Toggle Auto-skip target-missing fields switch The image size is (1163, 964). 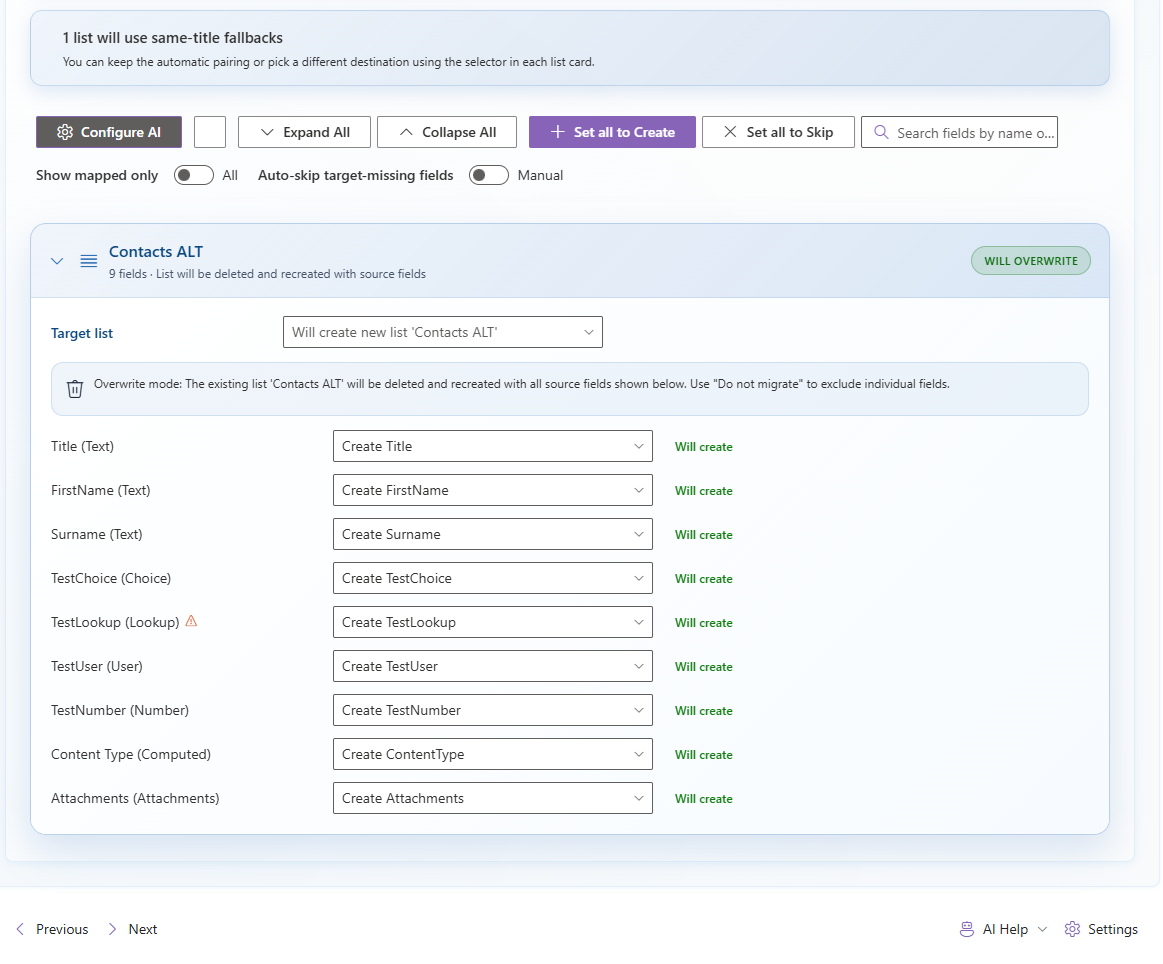tap(489, 175)
